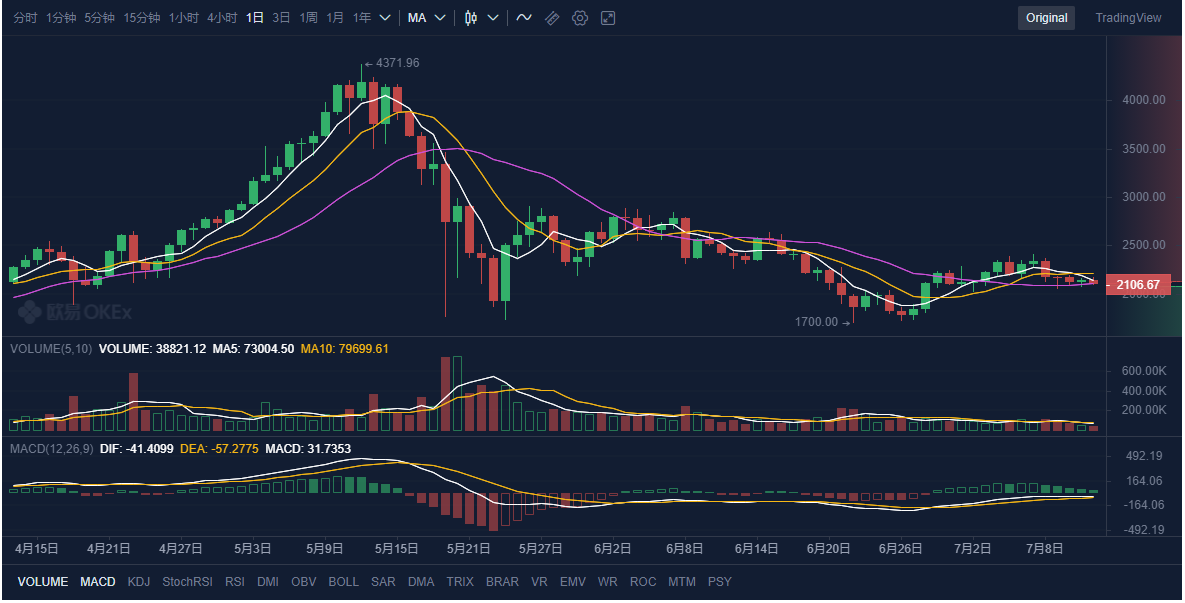The image size is (1185, 603).
Task: Enable the WR indicator
Action: coord(608,582)
